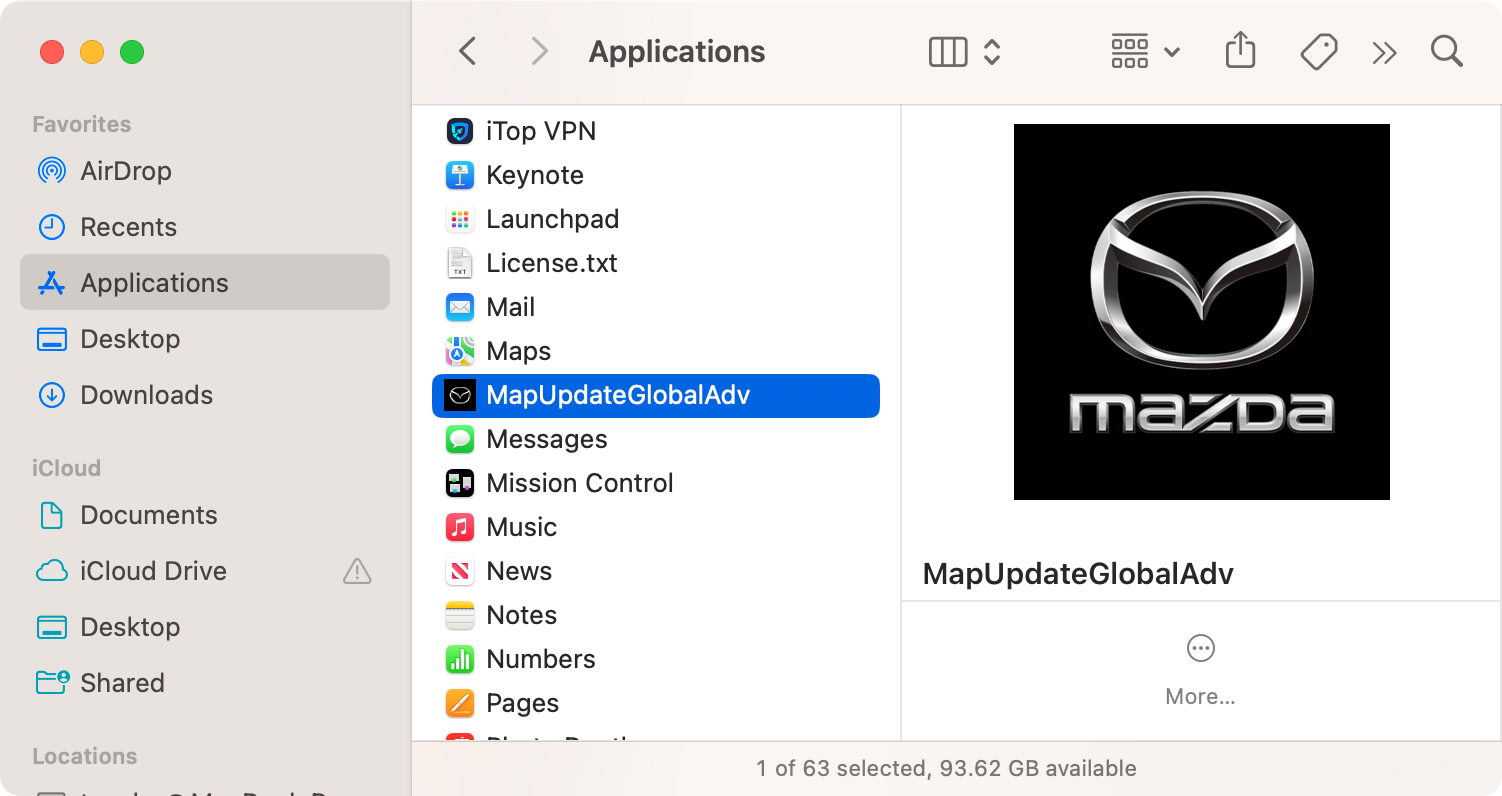Minimize the Finder window with yellow button

point(92,52)
